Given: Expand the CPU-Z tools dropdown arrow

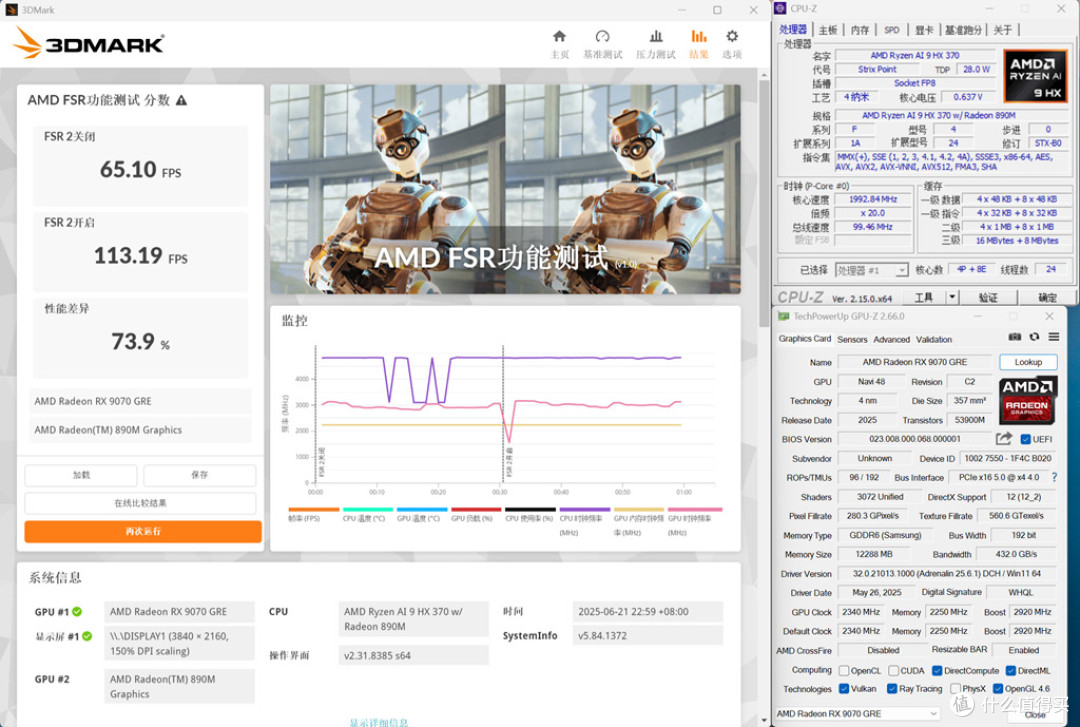Looking at the screenshot, I should pos(953,297).
